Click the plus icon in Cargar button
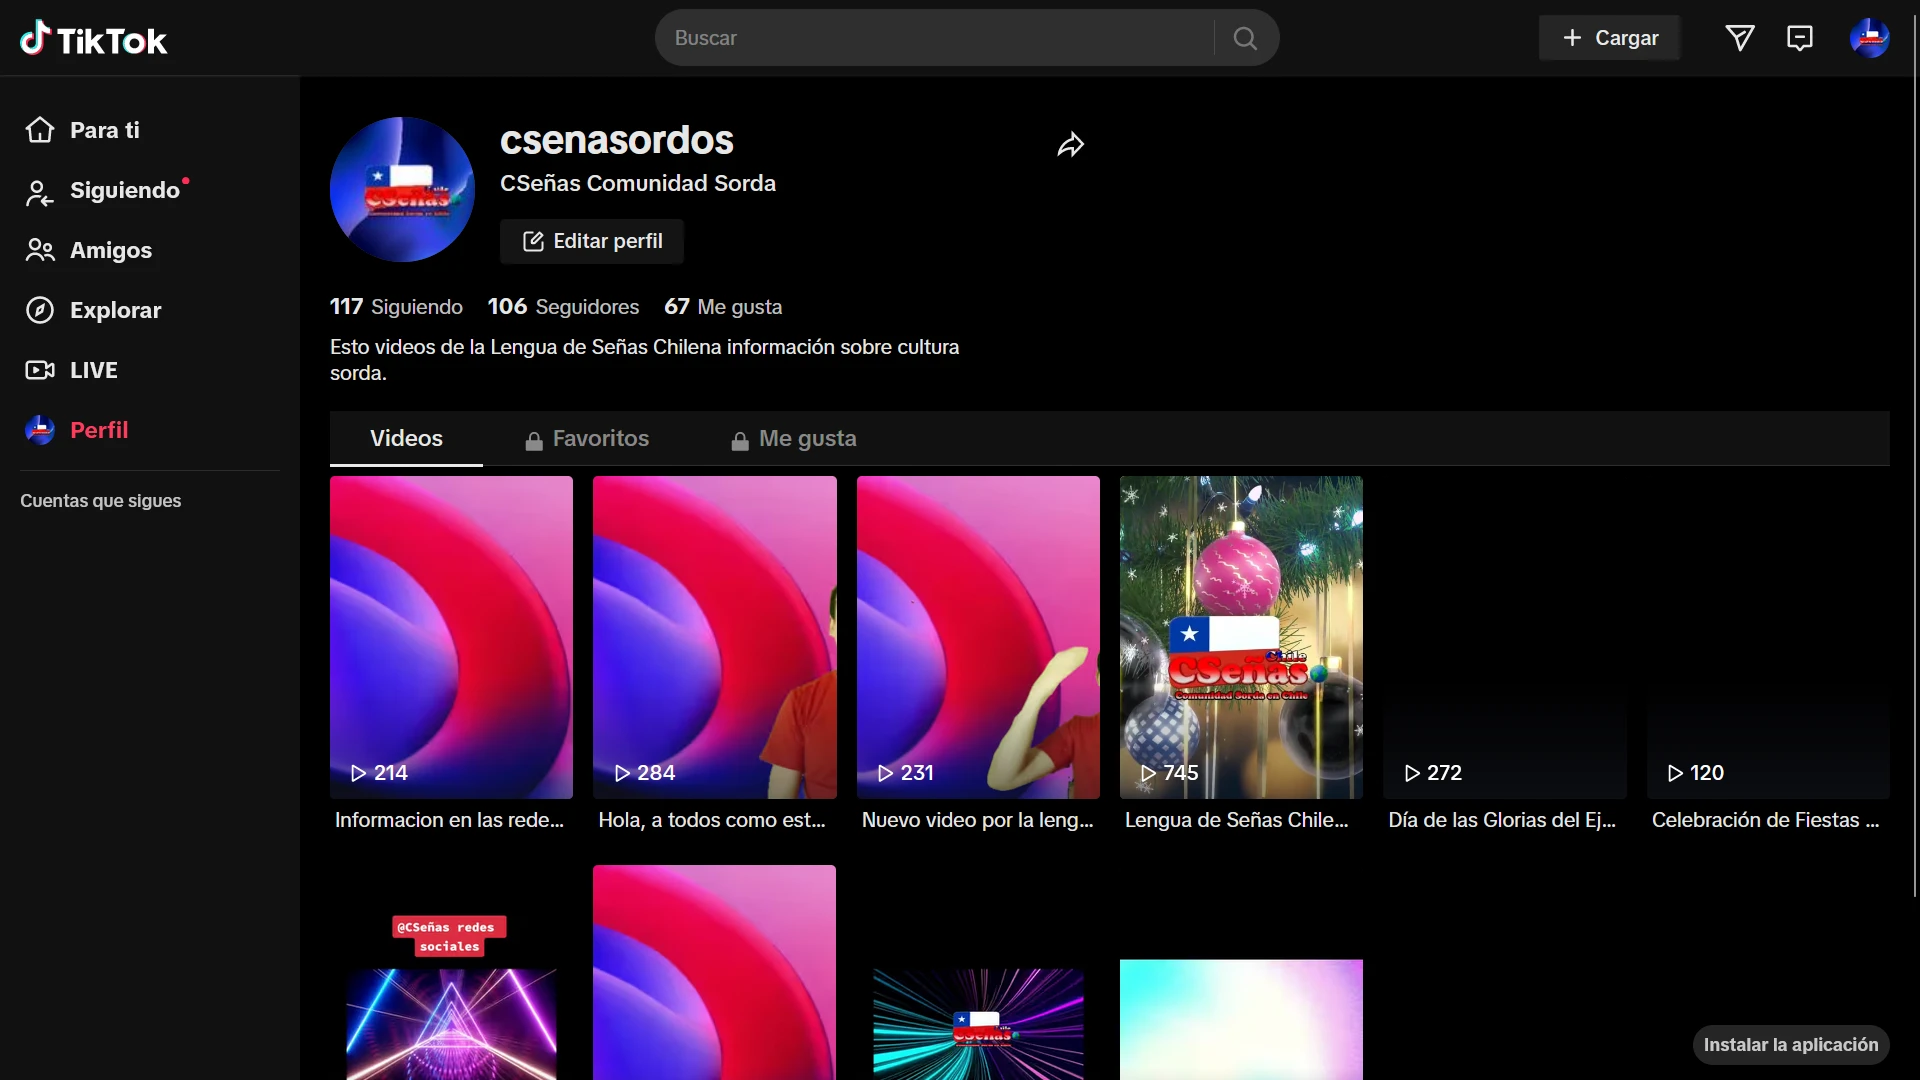The image size is (1920, 1080). tap(1572, 38)
